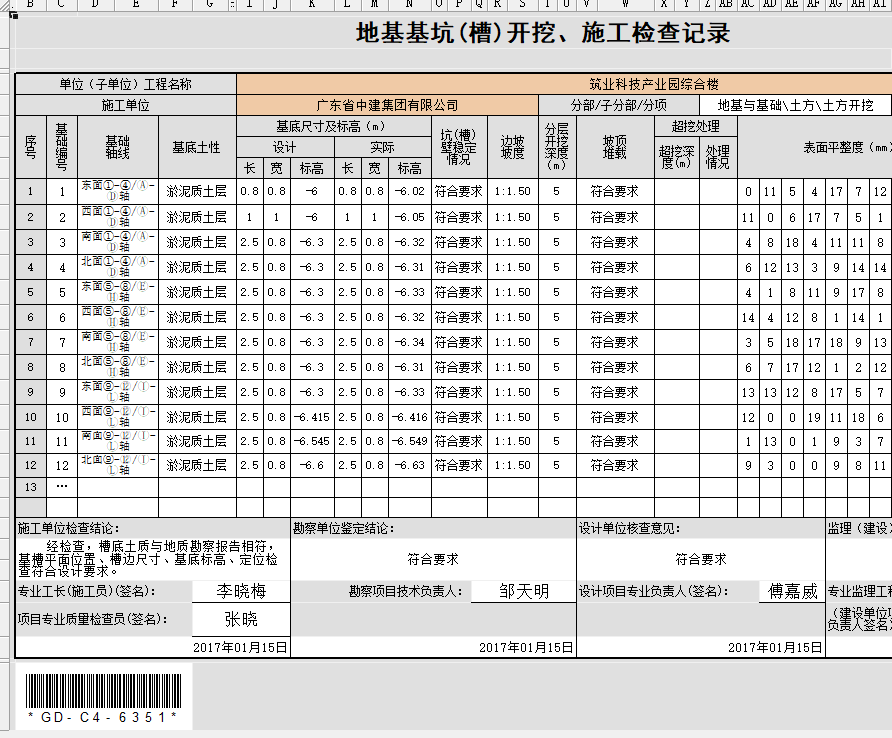This screenshot has width=892, height=738.
Task: Click 符合要求 under 设计单位核查意见
Action: (x=701, y=559)
